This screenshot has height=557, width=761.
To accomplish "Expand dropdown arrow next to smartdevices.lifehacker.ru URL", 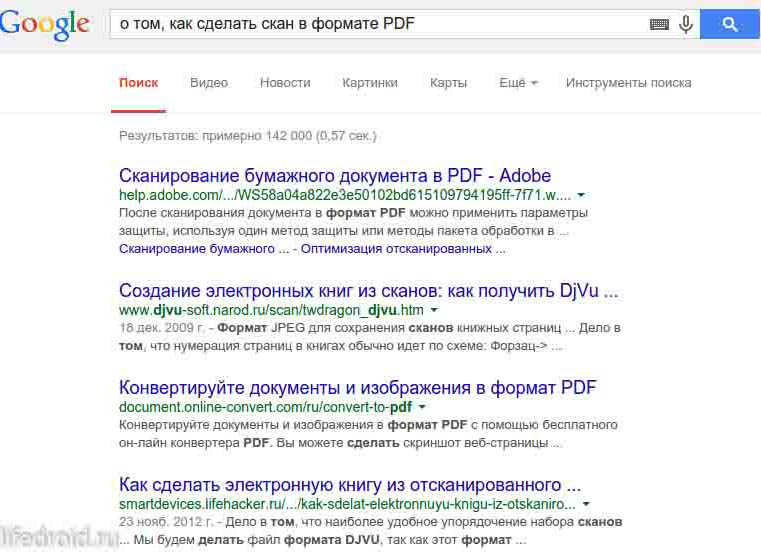I will (x=586, y=504).
